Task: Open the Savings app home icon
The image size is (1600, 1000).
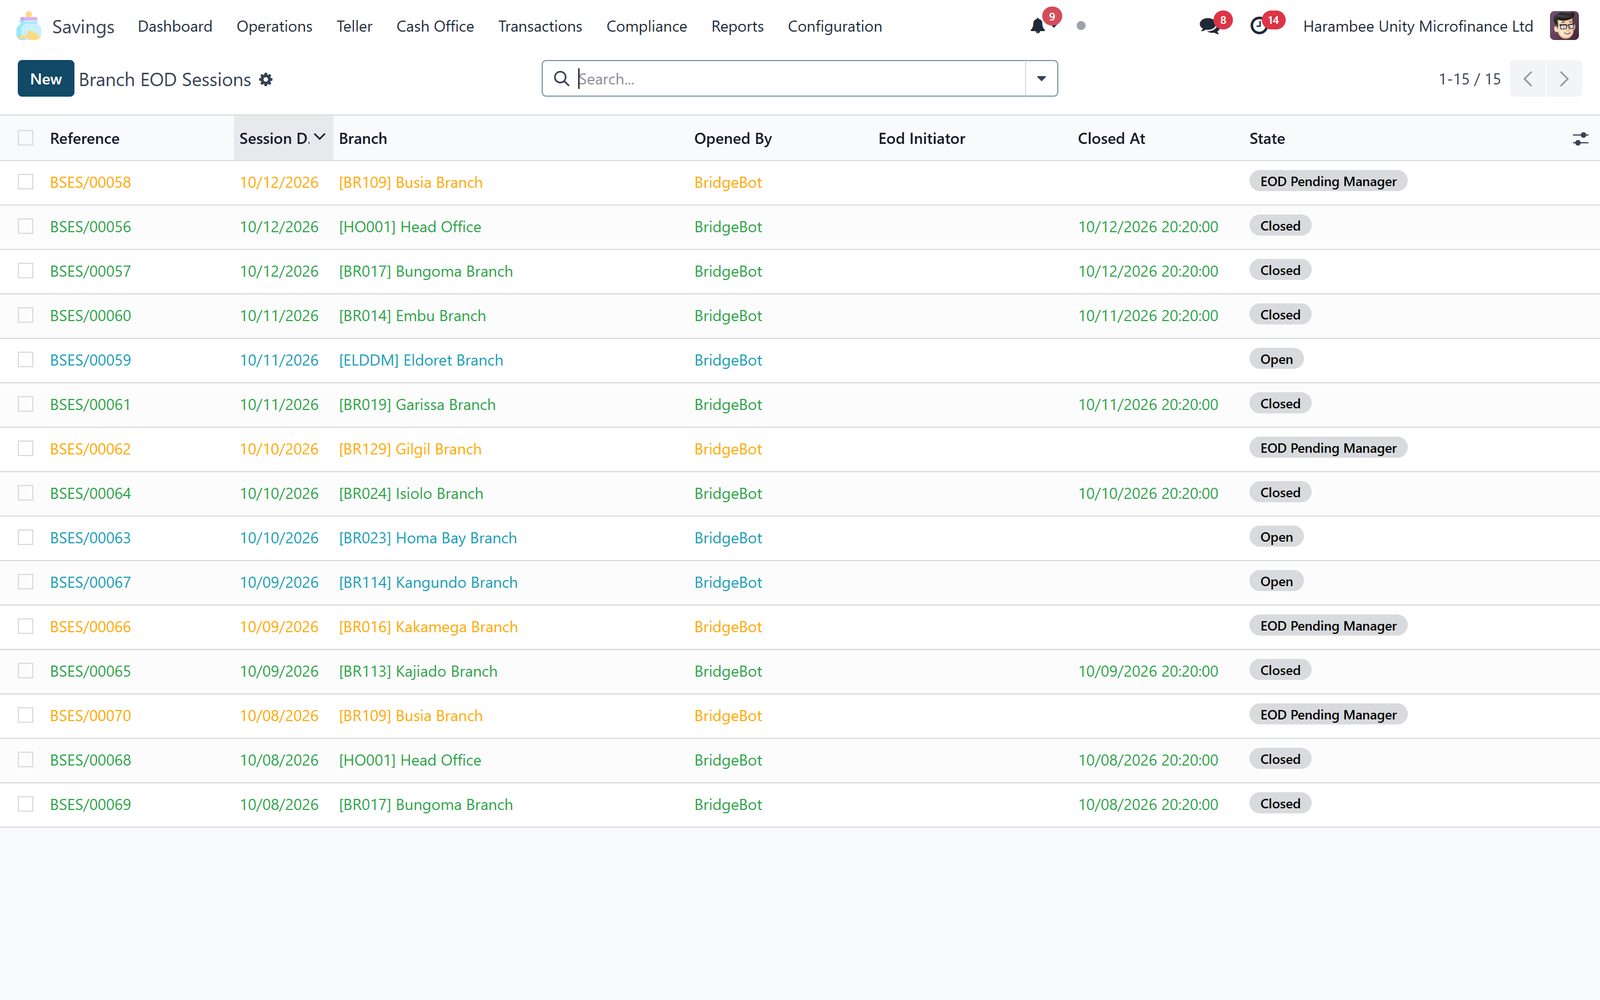Action: click(x=29, y=26)
